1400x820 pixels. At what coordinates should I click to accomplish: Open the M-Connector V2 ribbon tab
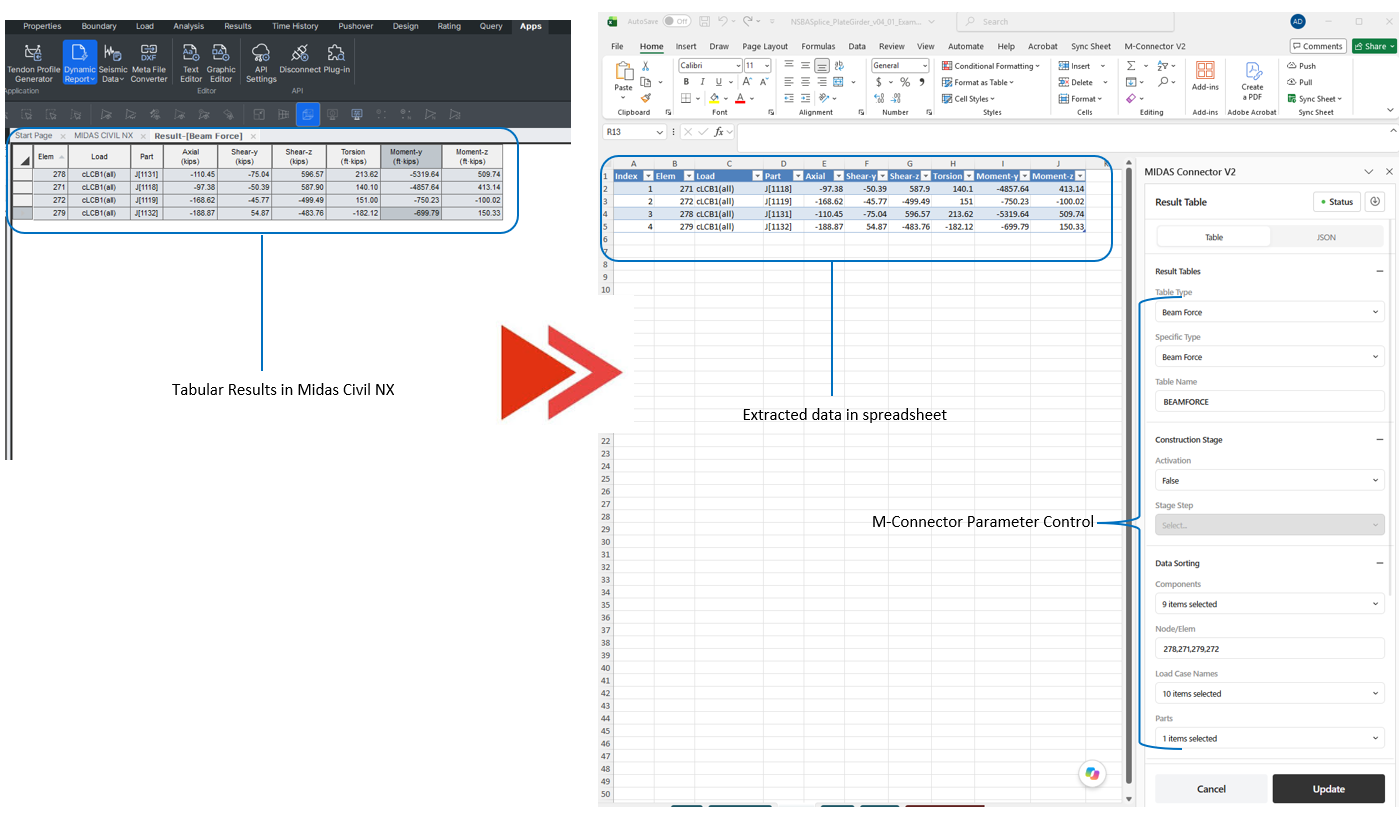click(1155, 46)
